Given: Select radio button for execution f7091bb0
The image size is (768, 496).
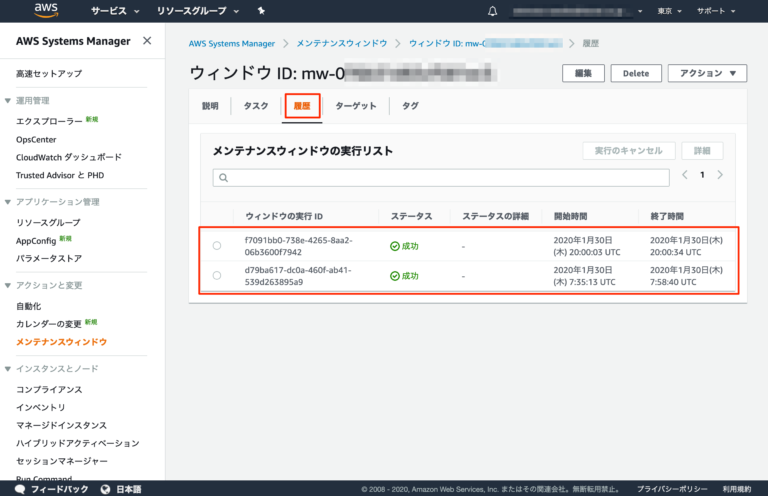Looking at the screenshot, I should click(x=217, y=246).
